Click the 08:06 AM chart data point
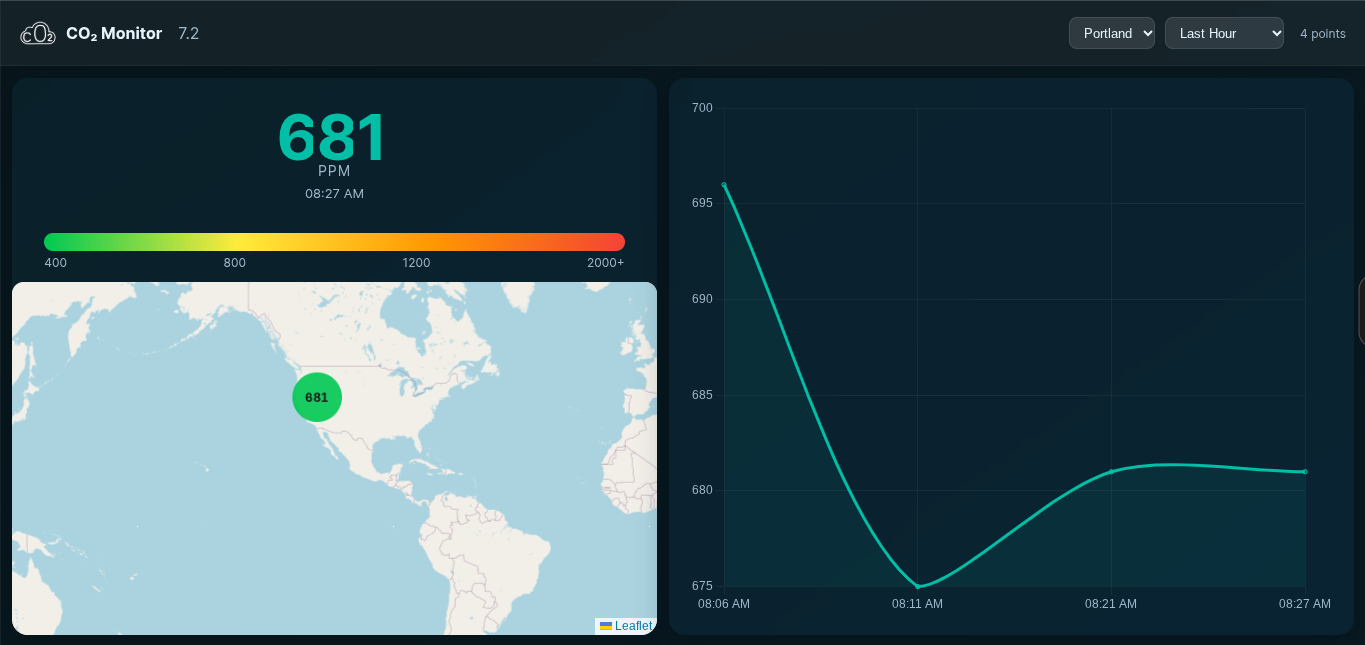Screen dimensions: 1365x645 coord(724,185)
